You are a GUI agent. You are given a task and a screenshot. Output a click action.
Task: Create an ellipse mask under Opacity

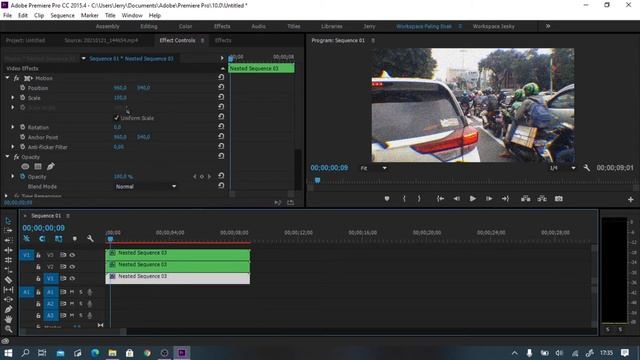[25, 167]
